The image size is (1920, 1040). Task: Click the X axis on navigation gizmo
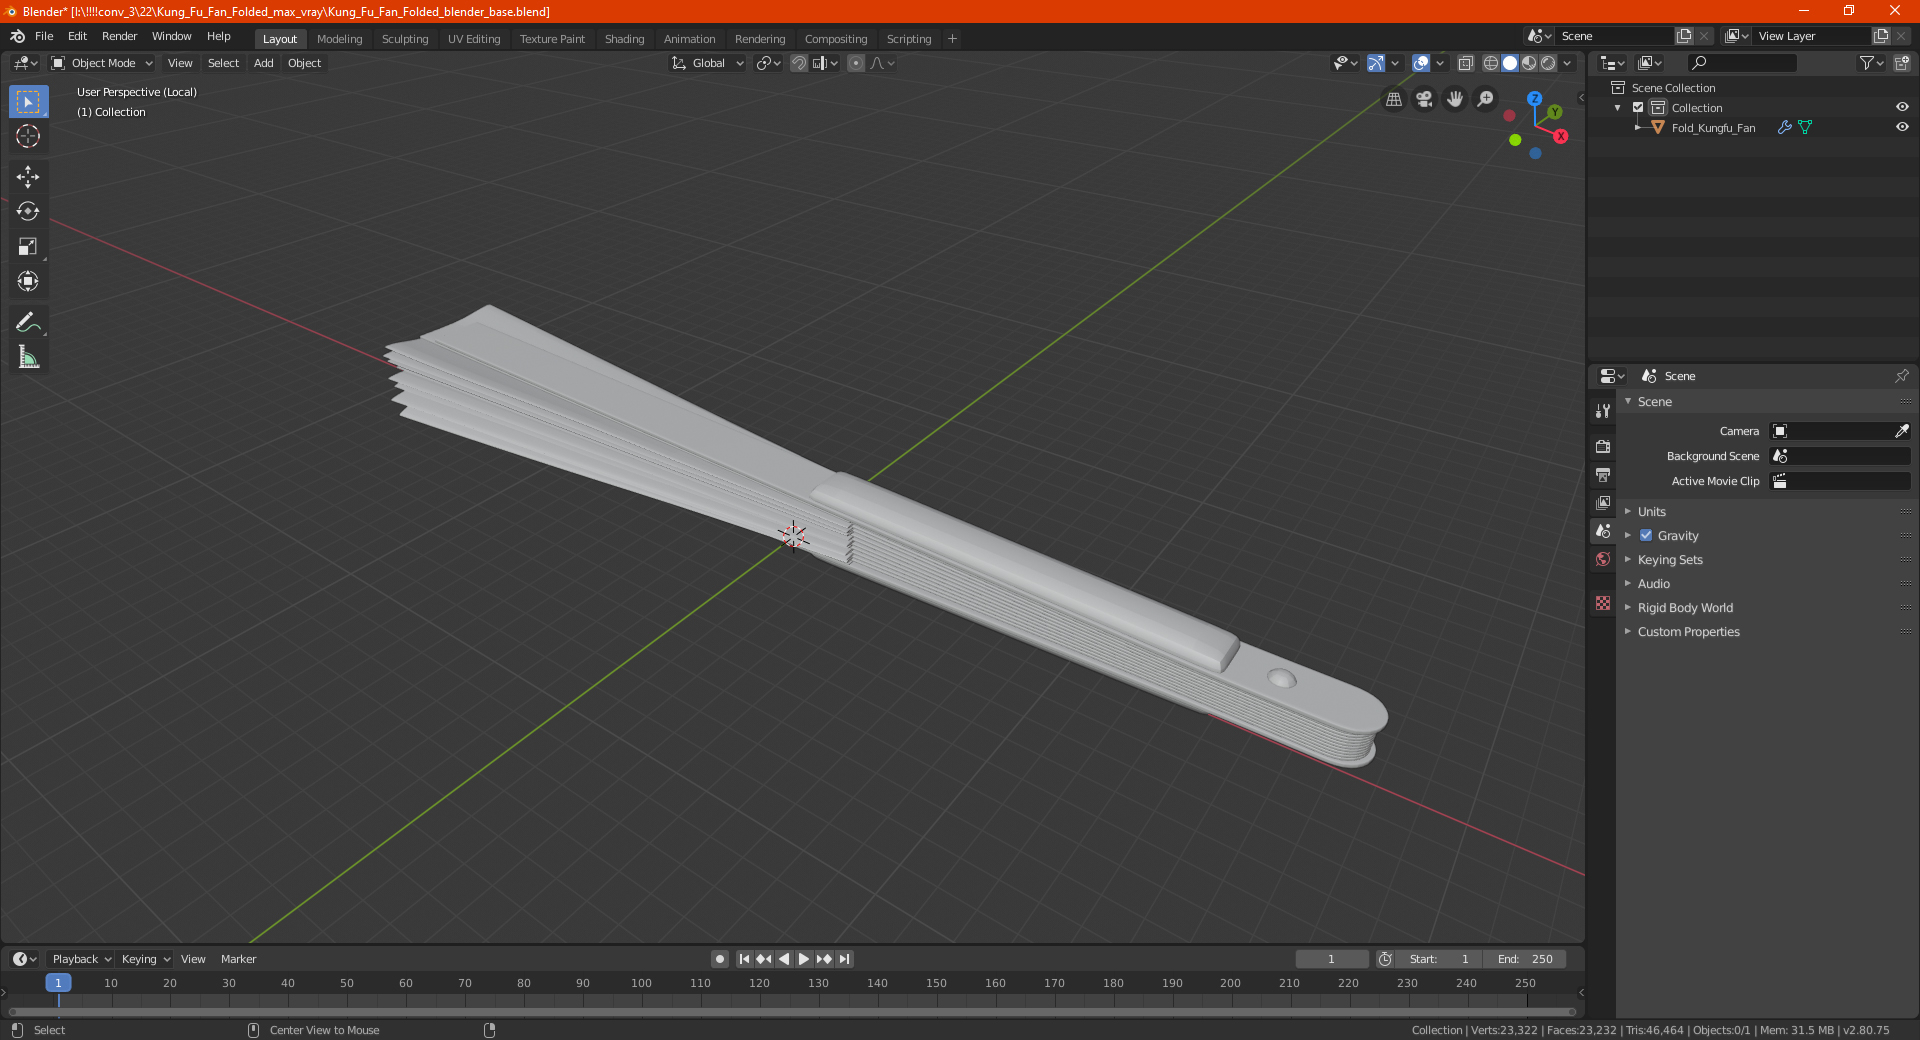point(1560,136)
